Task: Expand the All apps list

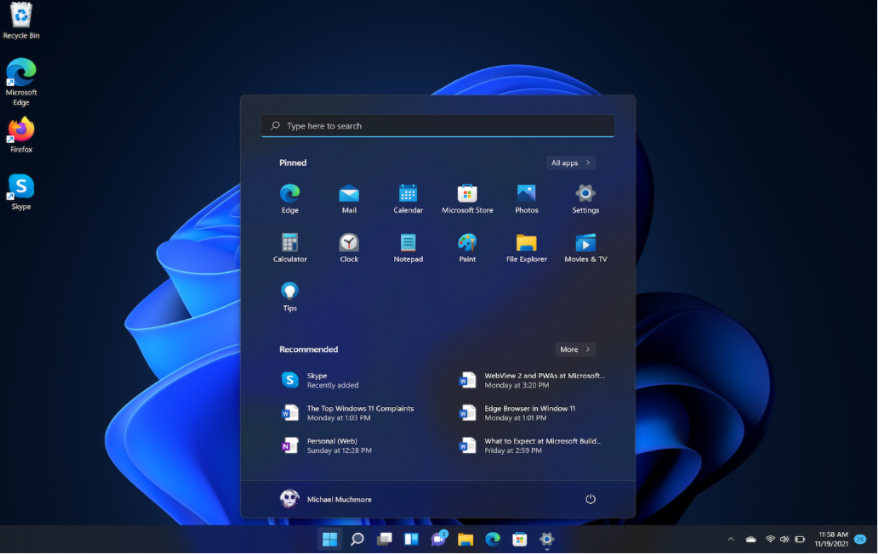Action: (x=571, y=163)
